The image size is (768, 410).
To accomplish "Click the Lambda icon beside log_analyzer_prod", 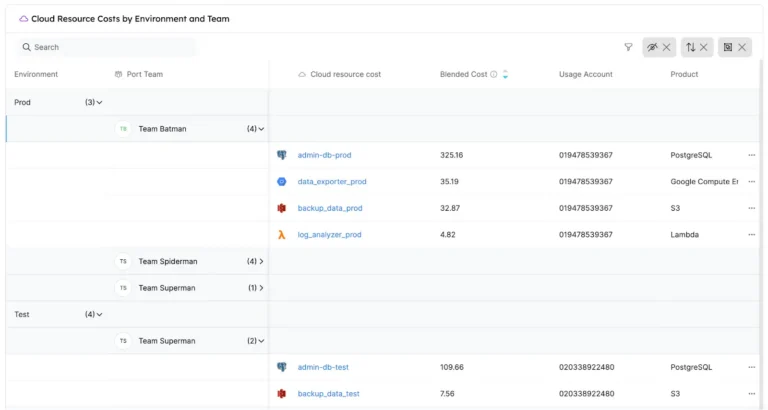I will pos(282,235).
